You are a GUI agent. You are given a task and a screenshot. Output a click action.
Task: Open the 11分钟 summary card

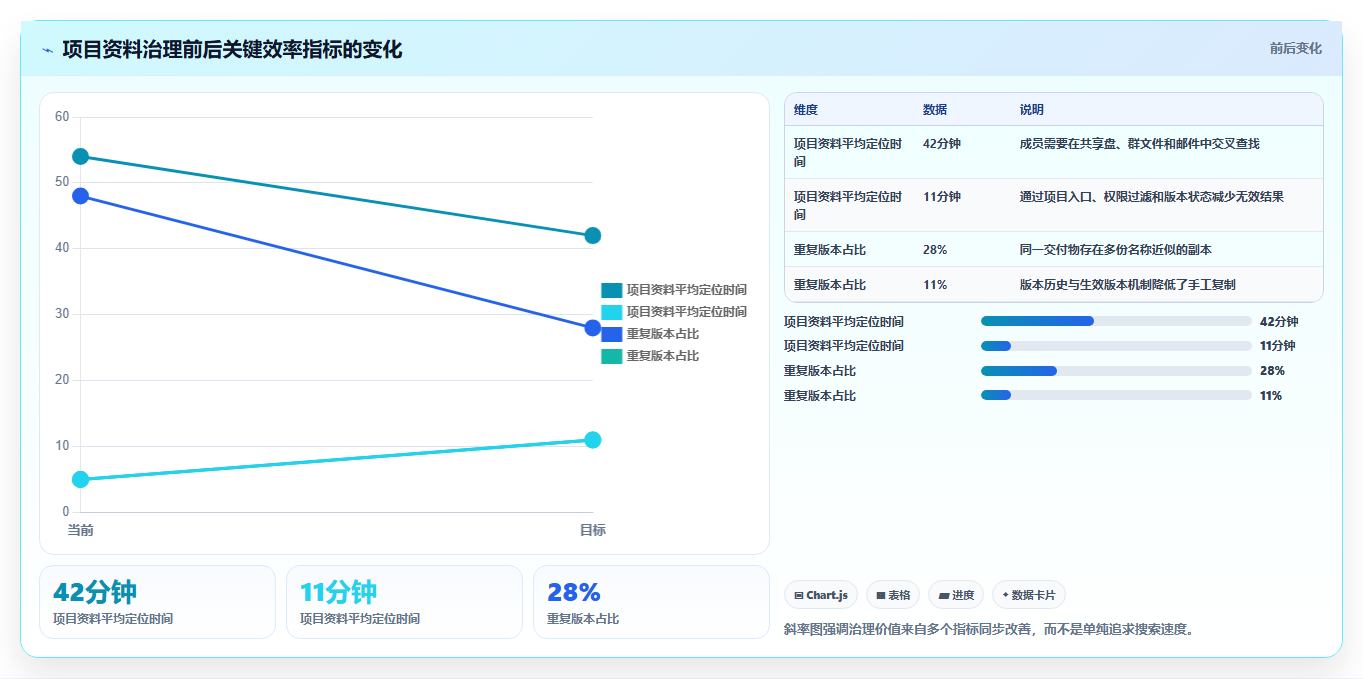pyautogui.click(x=404, y=602)
